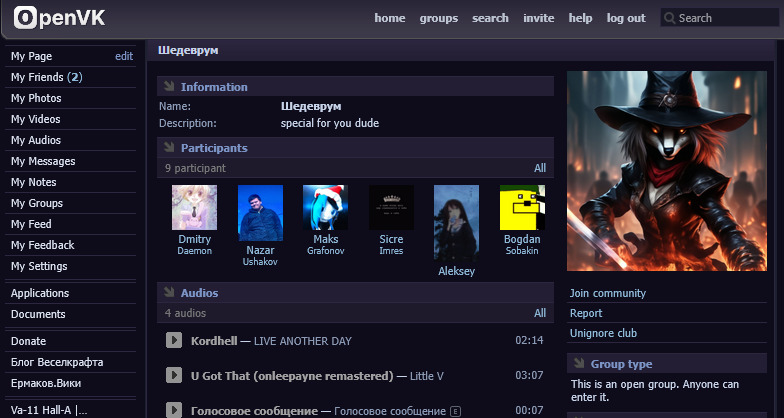Open Dmitry Daemon's avatar
Viewport: 784px width, 418px height.
(194, 207)
